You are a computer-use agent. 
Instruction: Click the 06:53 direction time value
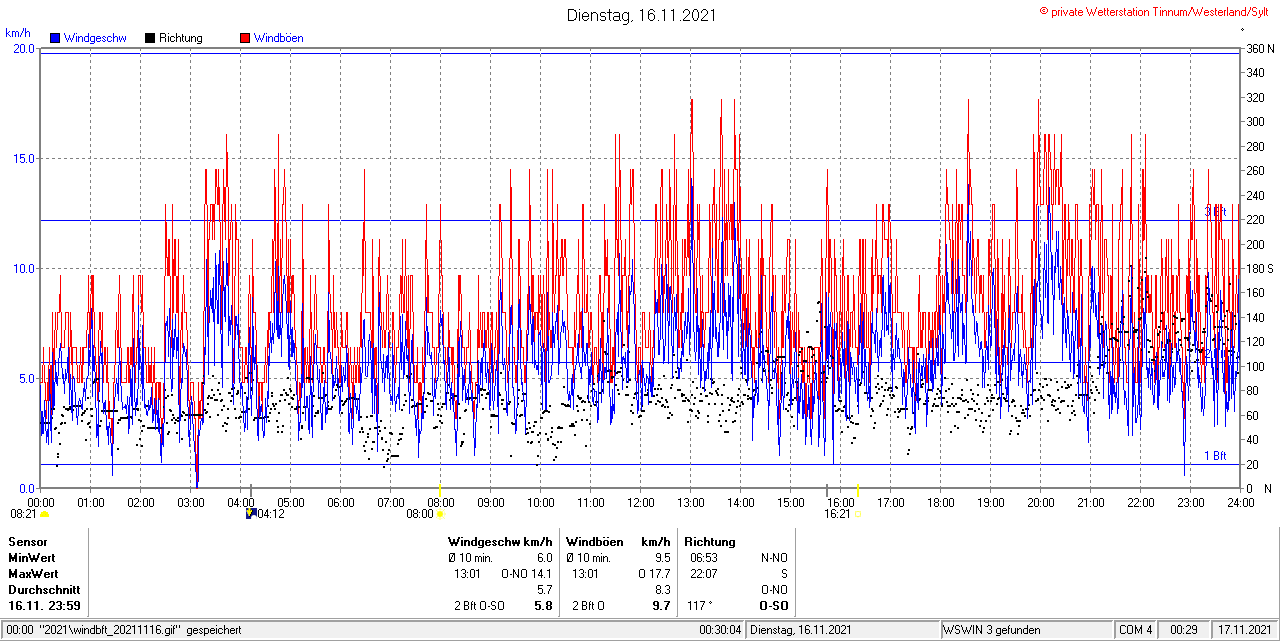(x=704, y=558)
